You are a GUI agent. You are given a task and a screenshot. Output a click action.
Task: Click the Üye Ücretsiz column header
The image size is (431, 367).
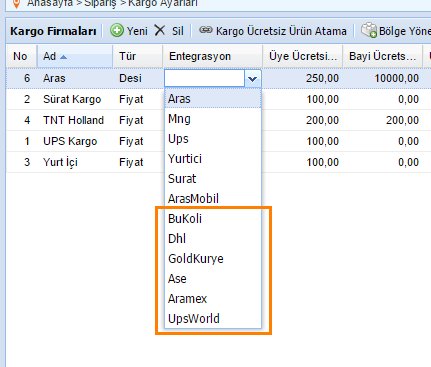click(x=303, y=56)
